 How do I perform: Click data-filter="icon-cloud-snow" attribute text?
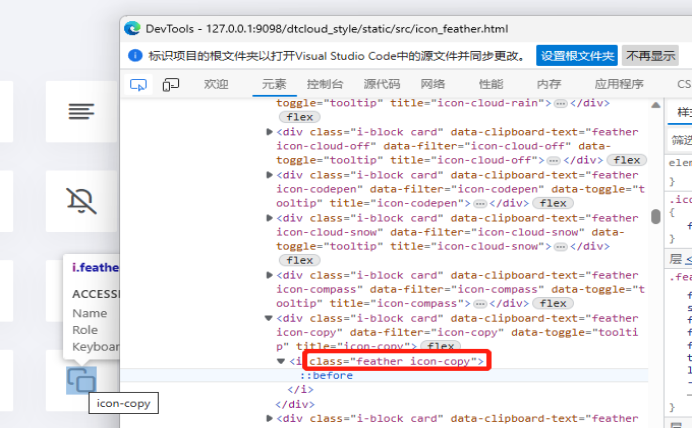coord(487,232)
